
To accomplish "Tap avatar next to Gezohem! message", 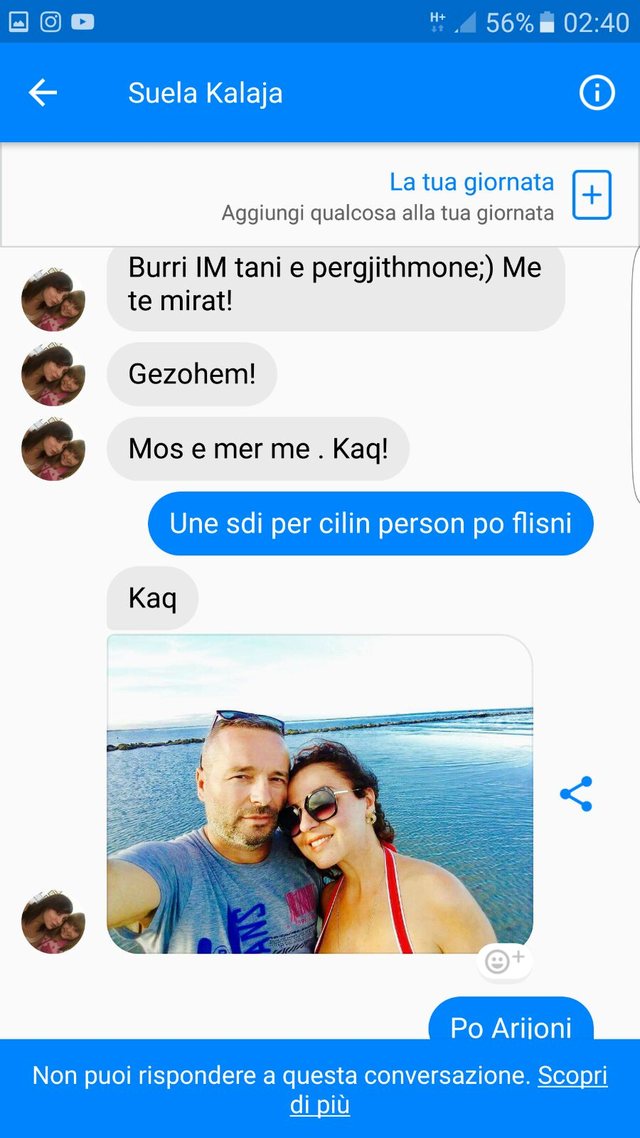I will (x=53, y=374).
